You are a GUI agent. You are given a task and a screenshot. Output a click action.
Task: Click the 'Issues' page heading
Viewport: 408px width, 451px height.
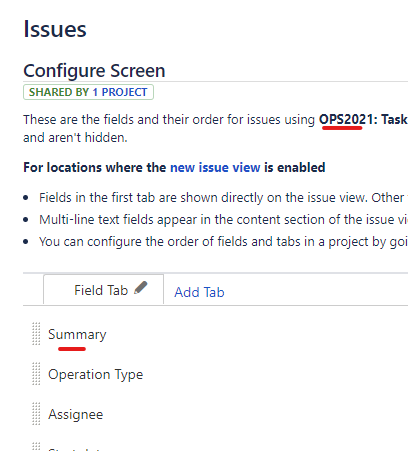pos(55,29)
